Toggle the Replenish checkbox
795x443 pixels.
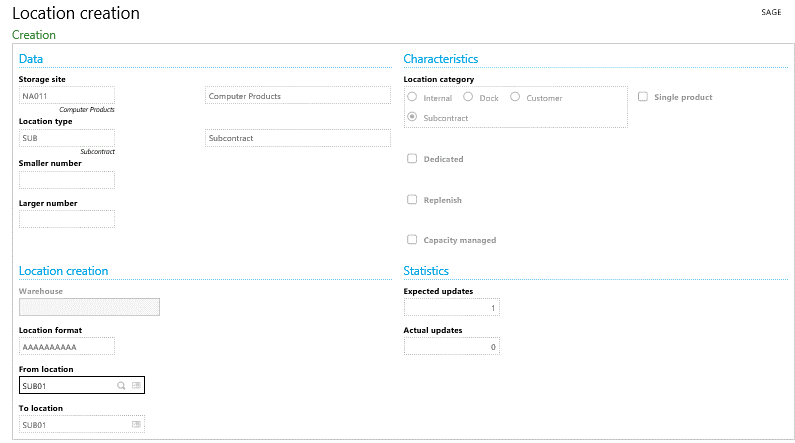(x=412, y=200)
